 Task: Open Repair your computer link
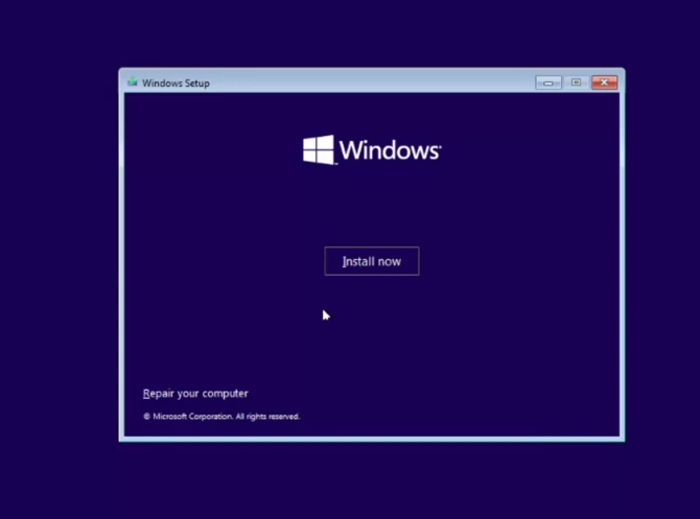click(195, 394)
